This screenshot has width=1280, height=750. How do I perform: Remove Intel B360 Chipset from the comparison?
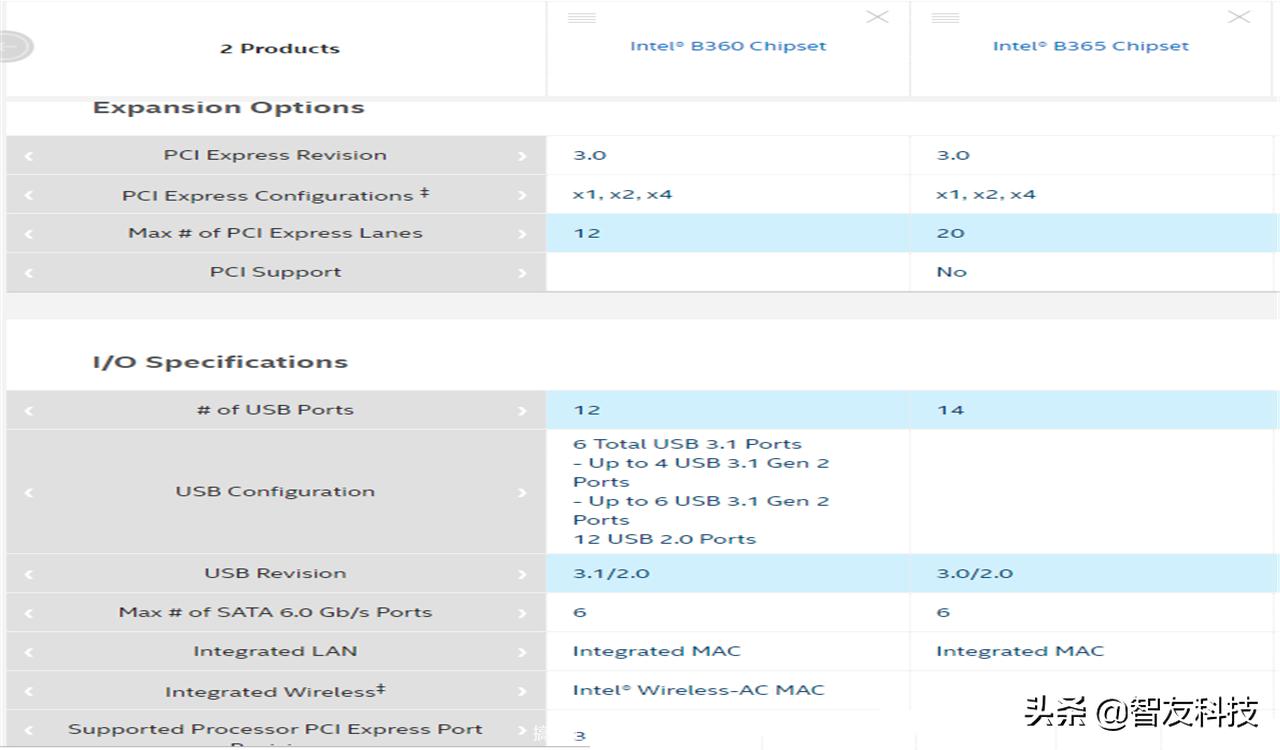pyautogui.click(x=877, y=17)
